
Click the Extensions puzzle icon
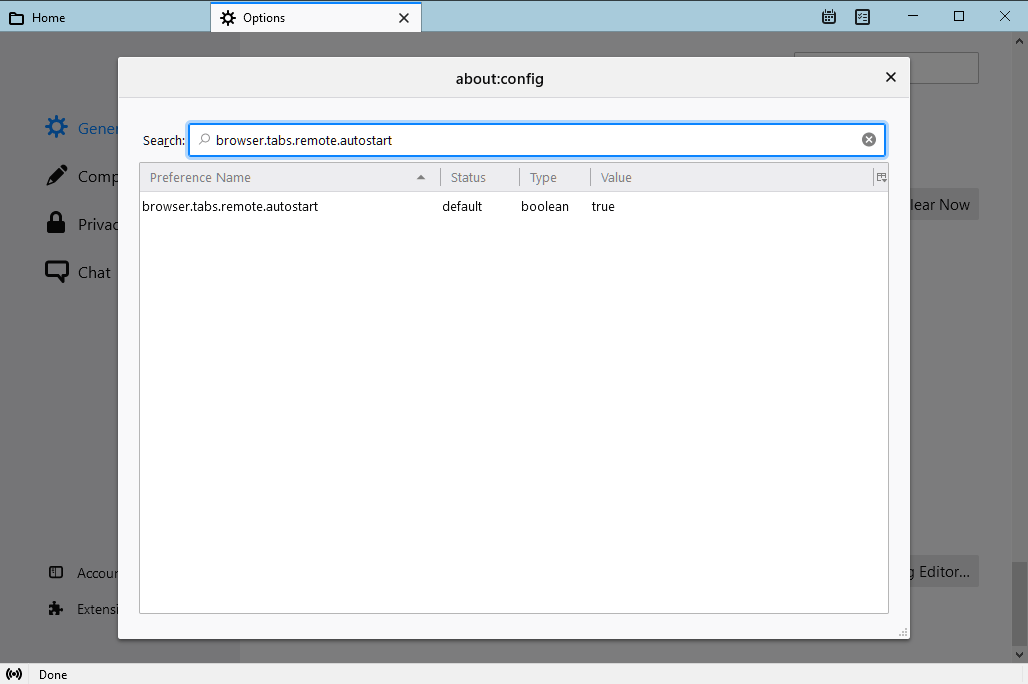pyautogui.click(x=56, y=609)
